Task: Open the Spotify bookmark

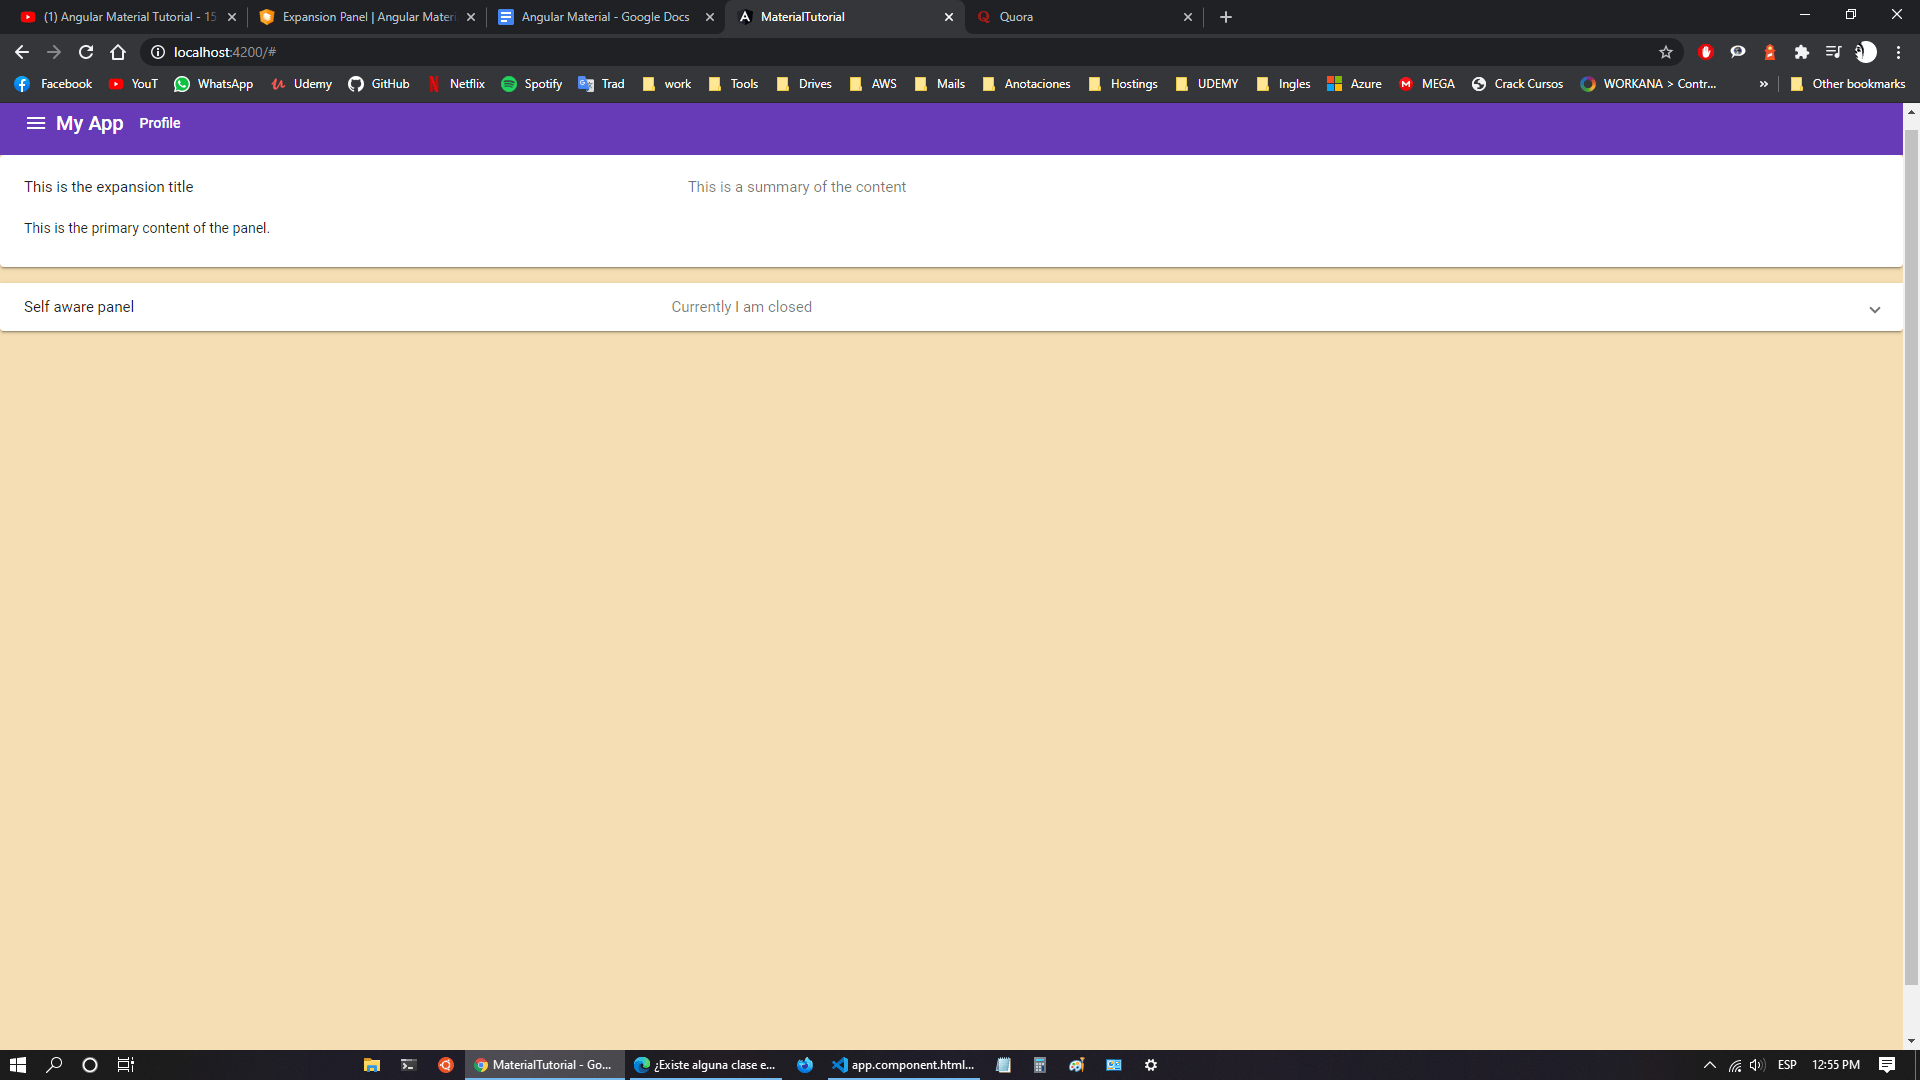Action: (532, 84)
